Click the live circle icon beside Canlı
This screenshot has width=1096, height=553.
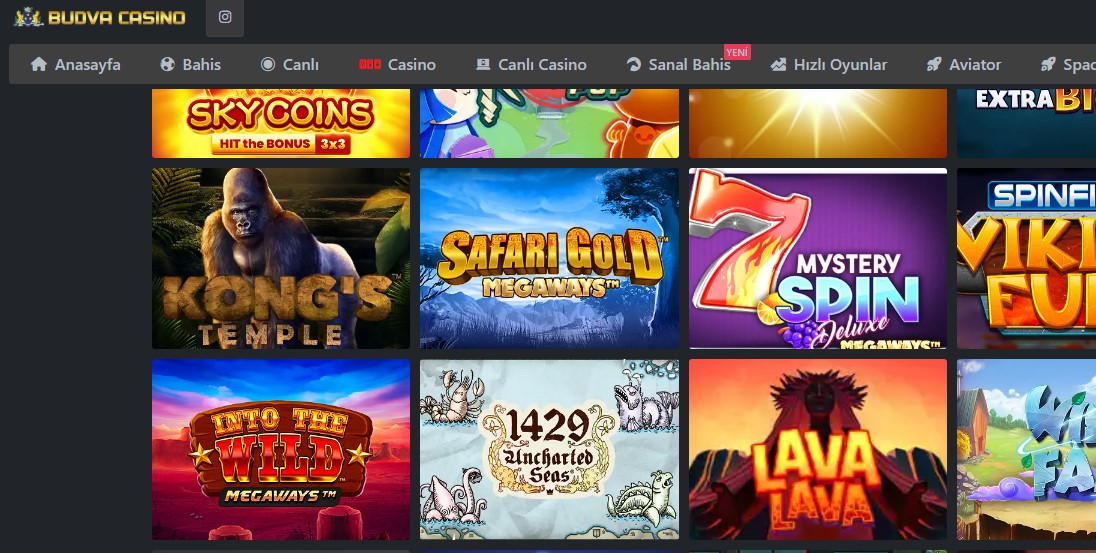[268, 64]
